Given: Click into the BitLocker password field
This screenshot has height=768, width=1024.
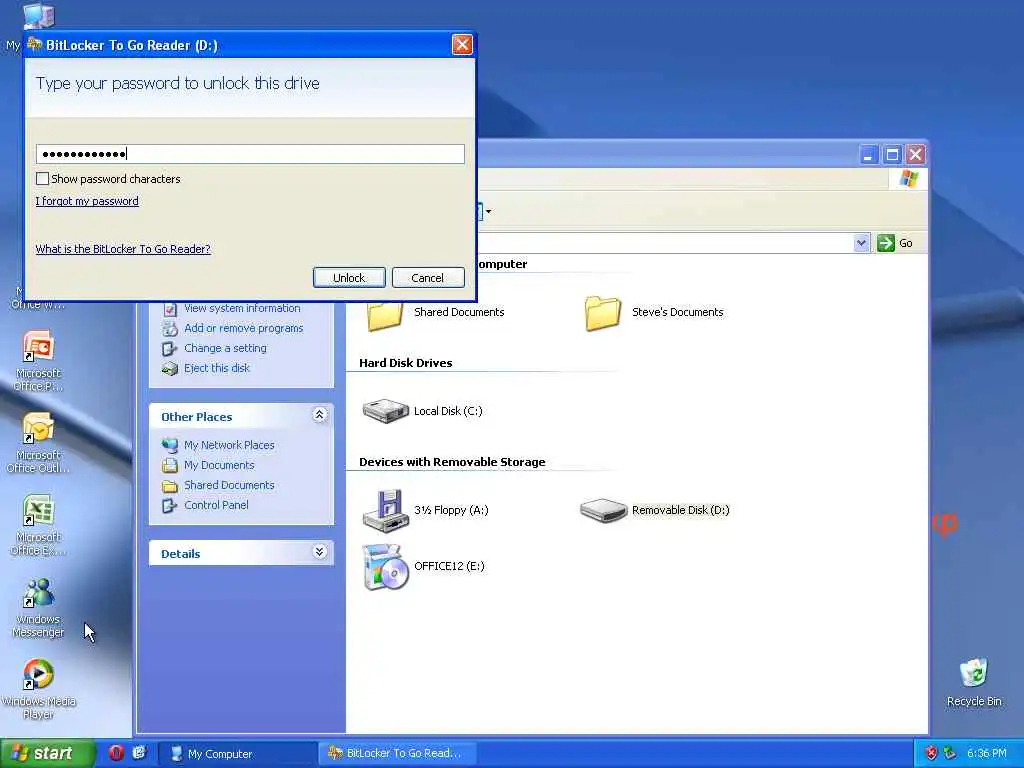Looking at the screenshot, I should 250,153.
